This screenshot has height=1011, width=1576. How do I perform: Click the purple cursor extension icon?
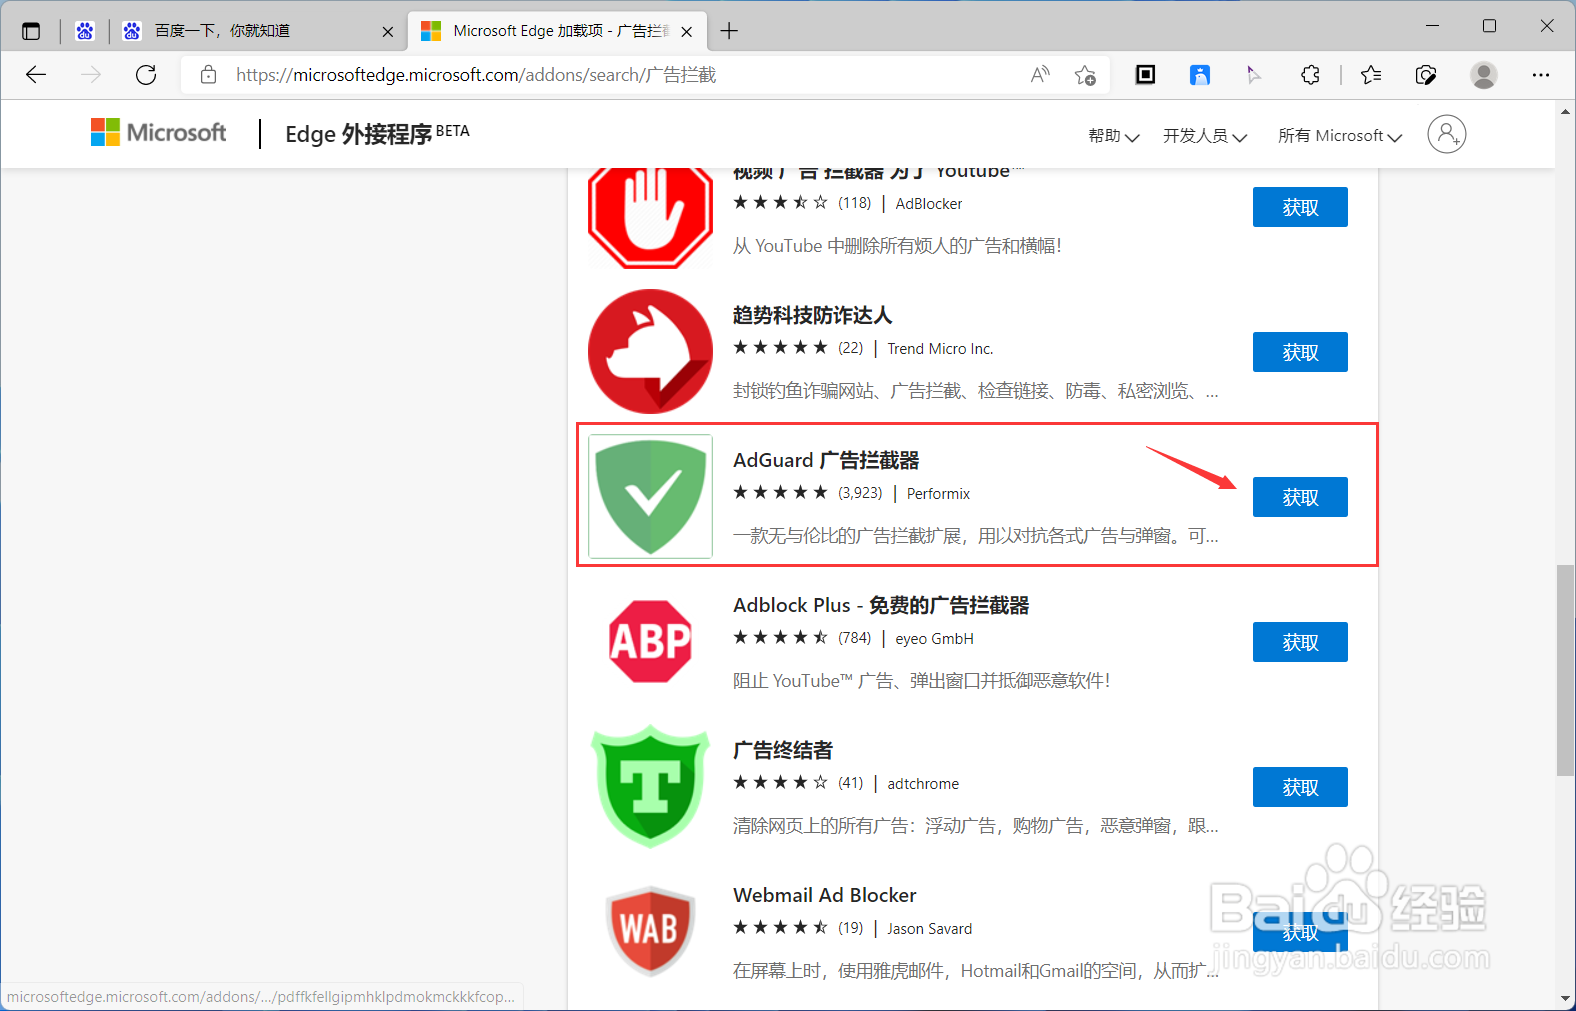1253,74
